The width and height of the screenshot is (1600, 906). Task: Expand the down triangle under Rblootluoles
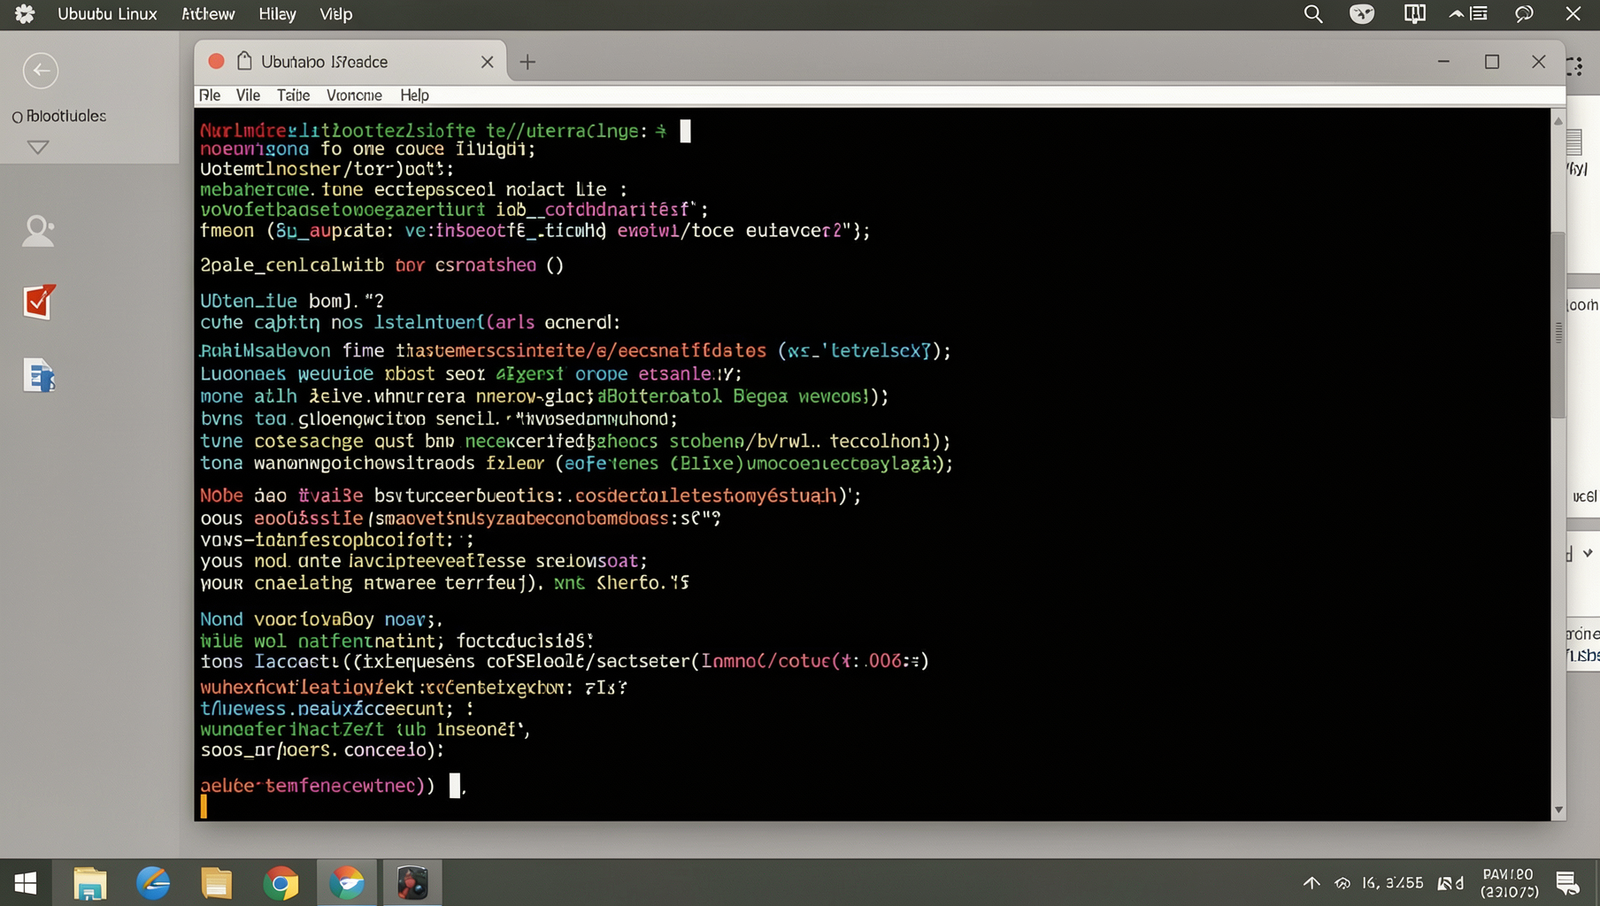pos(38,148)
